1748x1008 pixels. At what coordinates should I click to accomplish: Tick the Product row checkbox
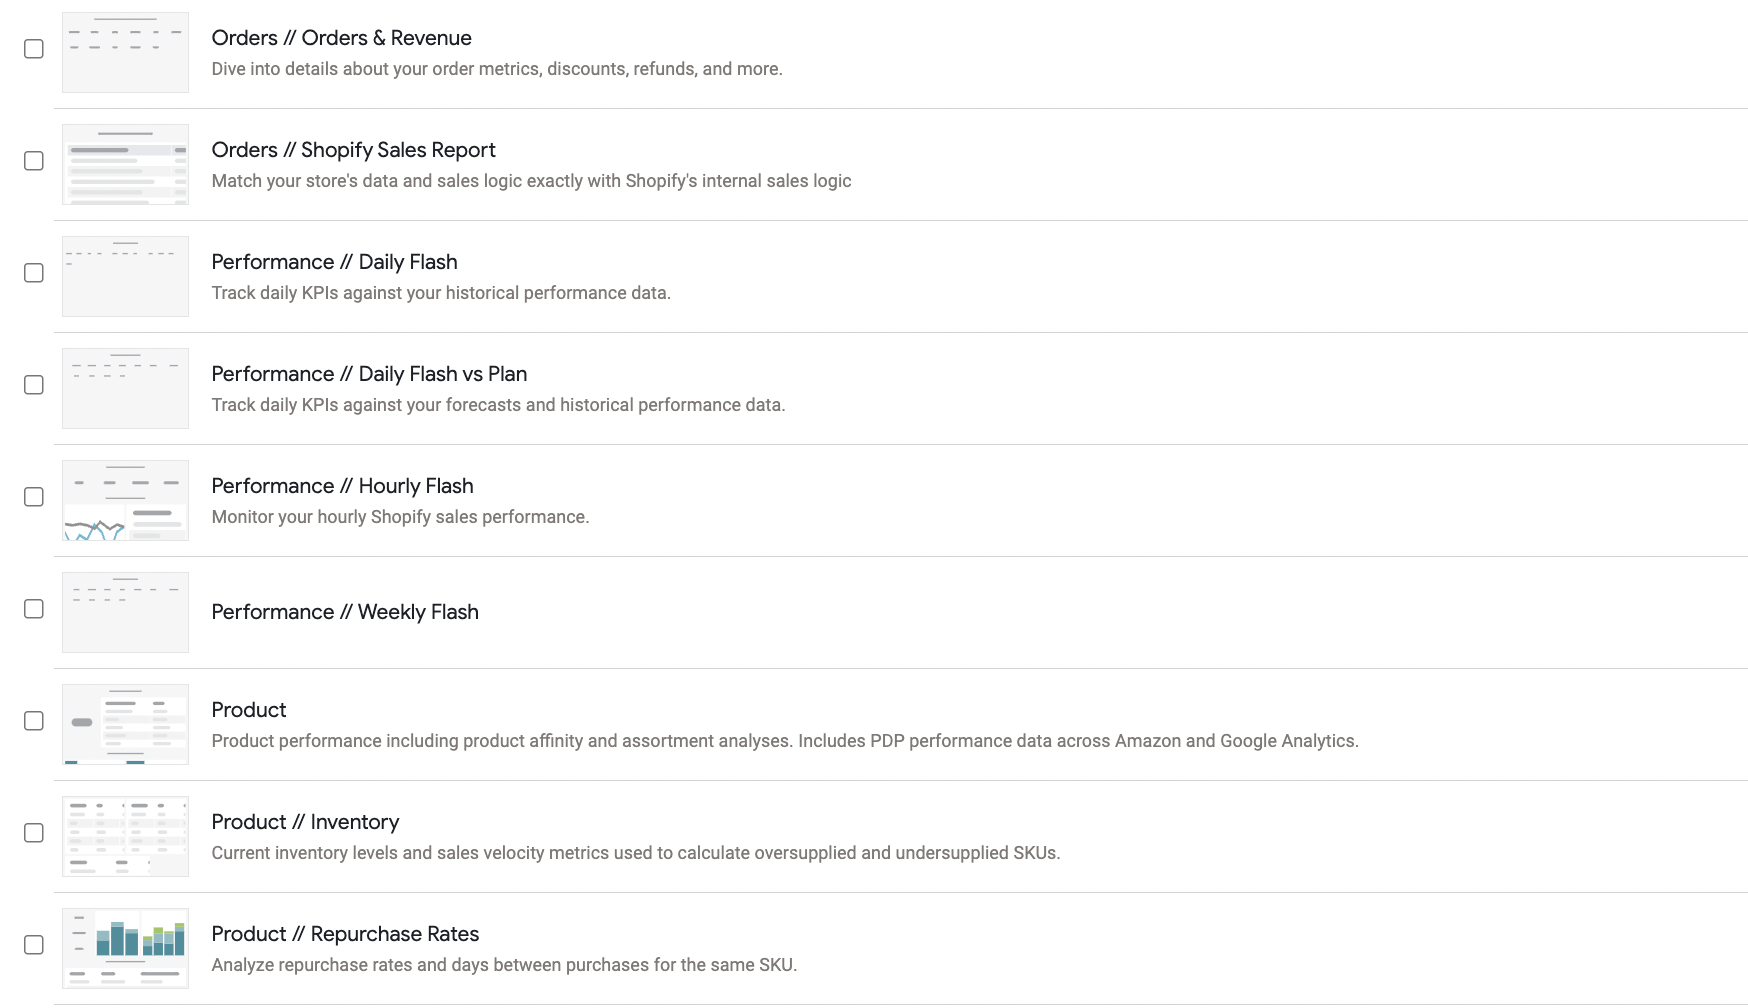point(34,721)
